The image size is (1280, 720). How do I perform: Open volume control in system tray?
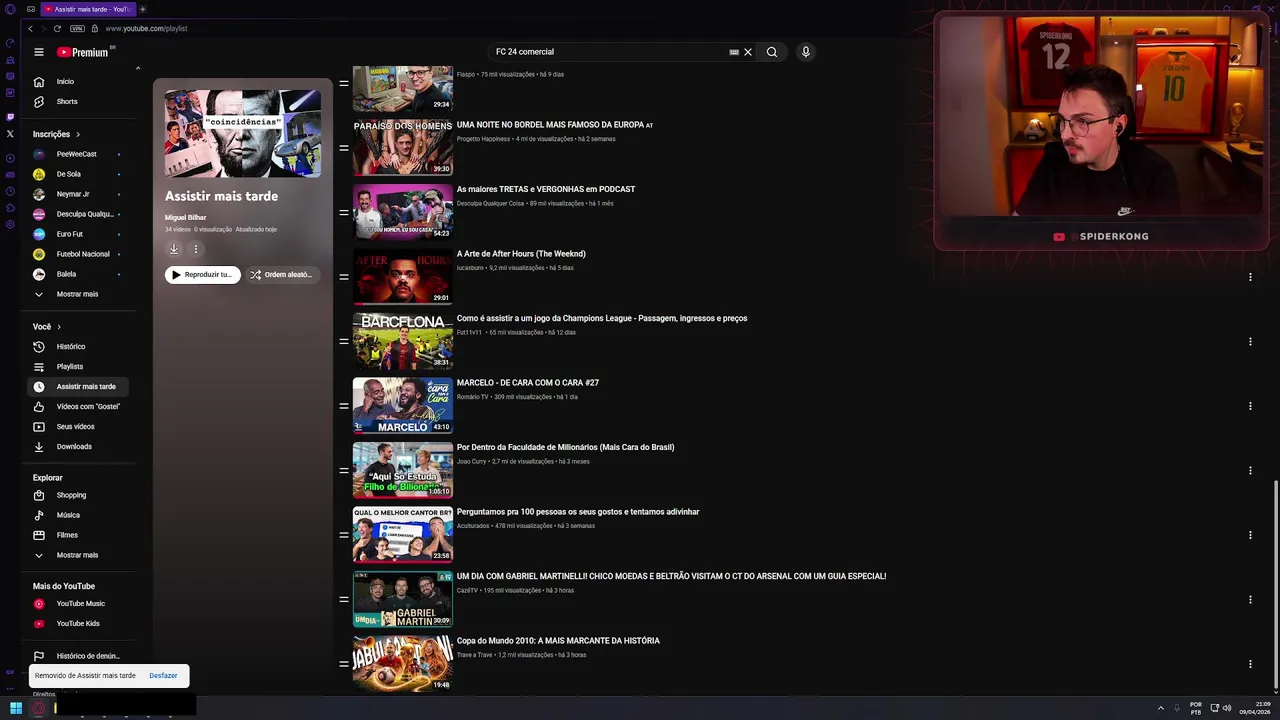pyautogui.click(x=1227, y=708)
